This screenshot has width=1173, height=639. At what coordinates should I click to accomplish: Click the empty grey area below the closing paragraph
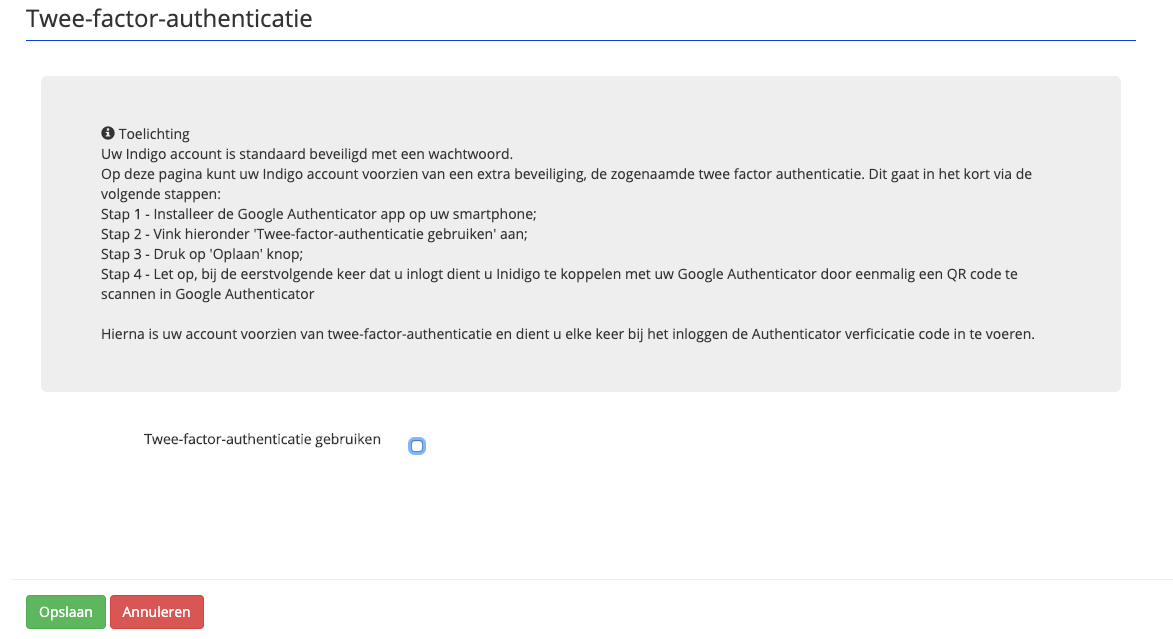(581, 367)
